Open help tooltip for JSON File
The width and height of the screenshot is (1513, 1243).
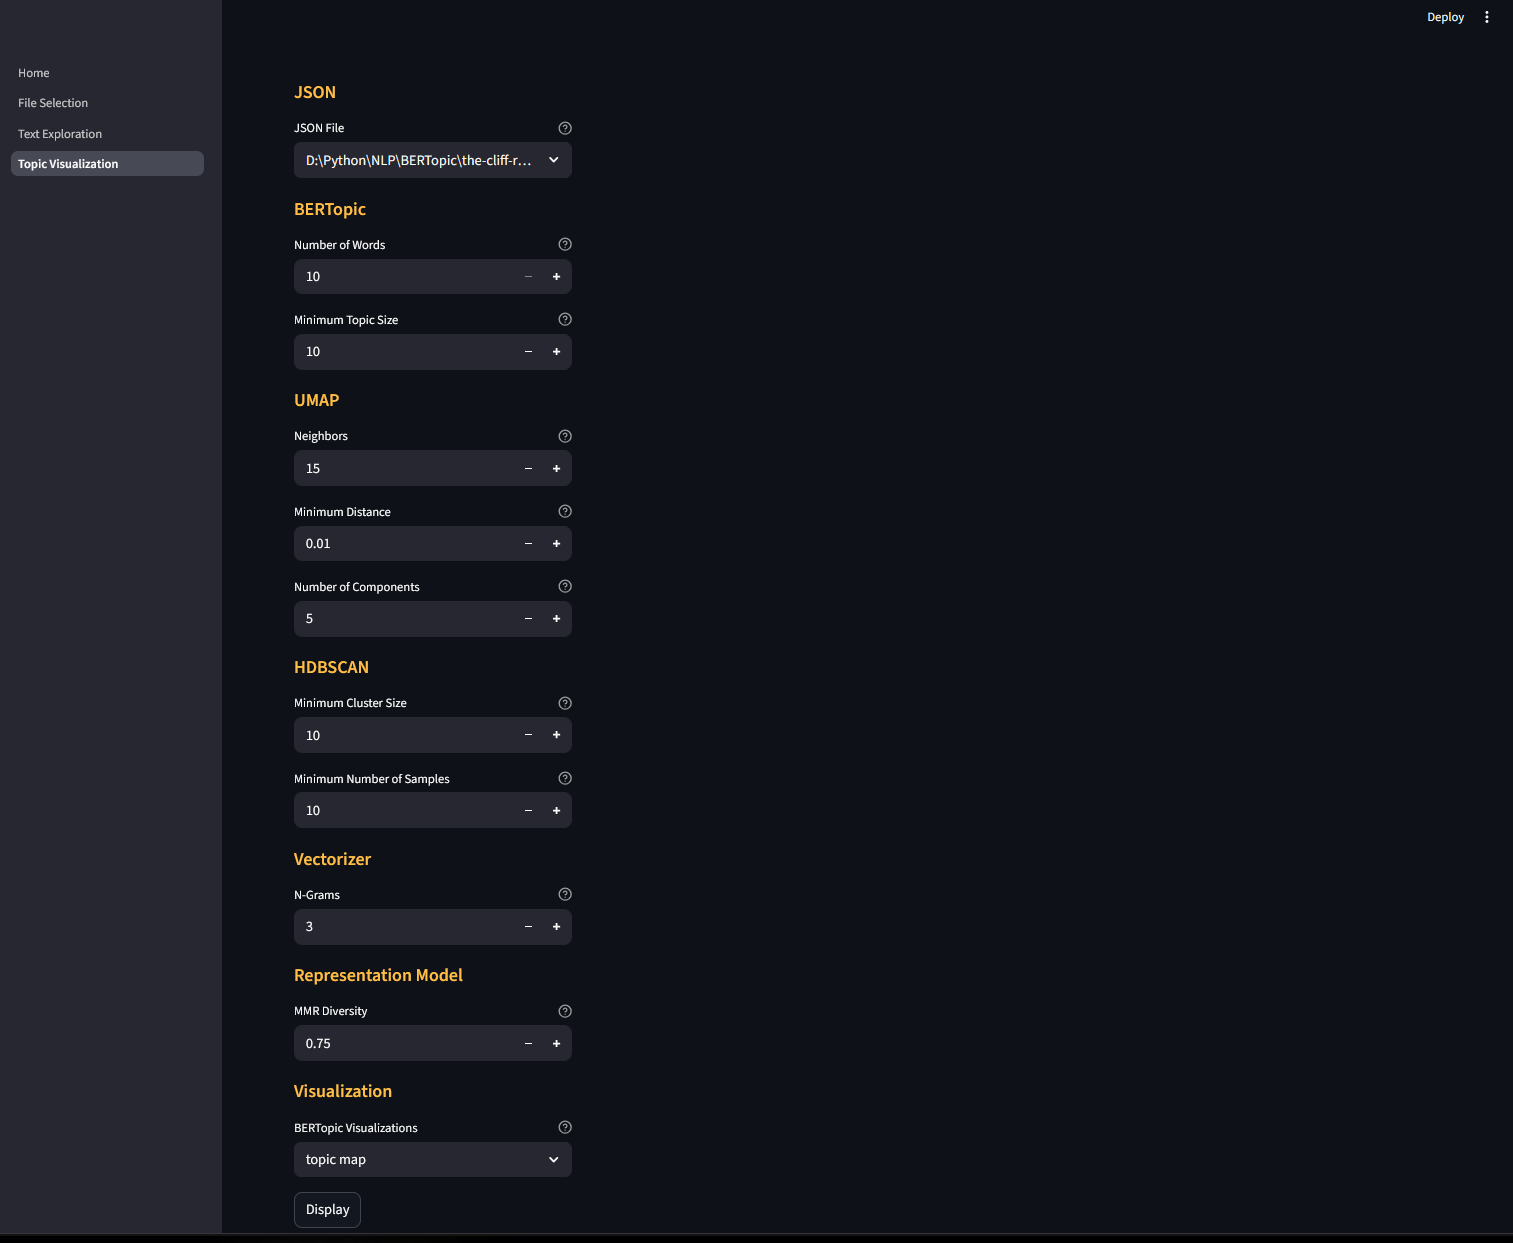pos(565,128)
